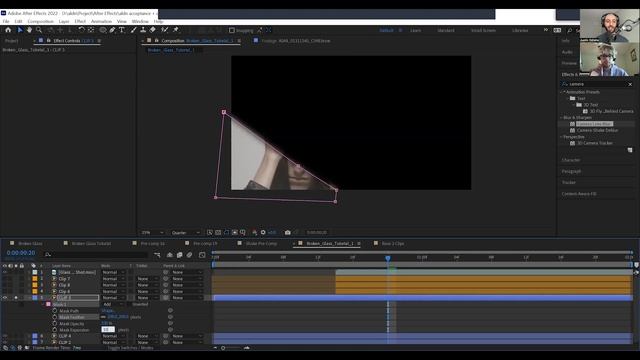
Task: Select the Selection arrow tool
Action: point(20,30)
